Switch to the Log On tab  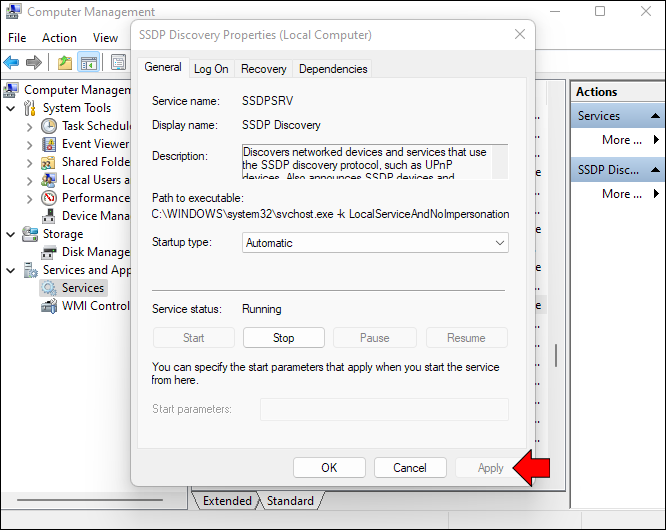(x=211, y=69)
